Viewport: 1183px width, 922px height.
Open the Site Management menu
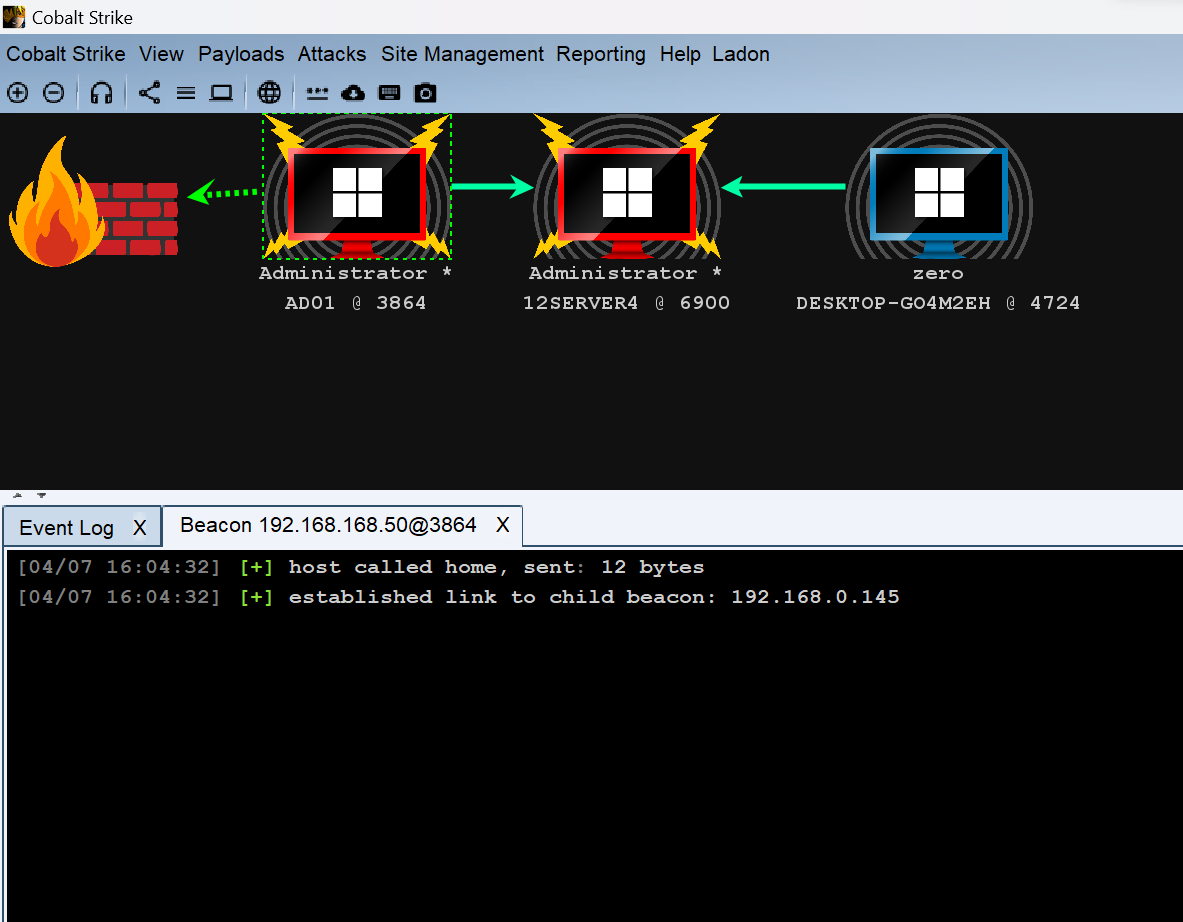point(462,54)
